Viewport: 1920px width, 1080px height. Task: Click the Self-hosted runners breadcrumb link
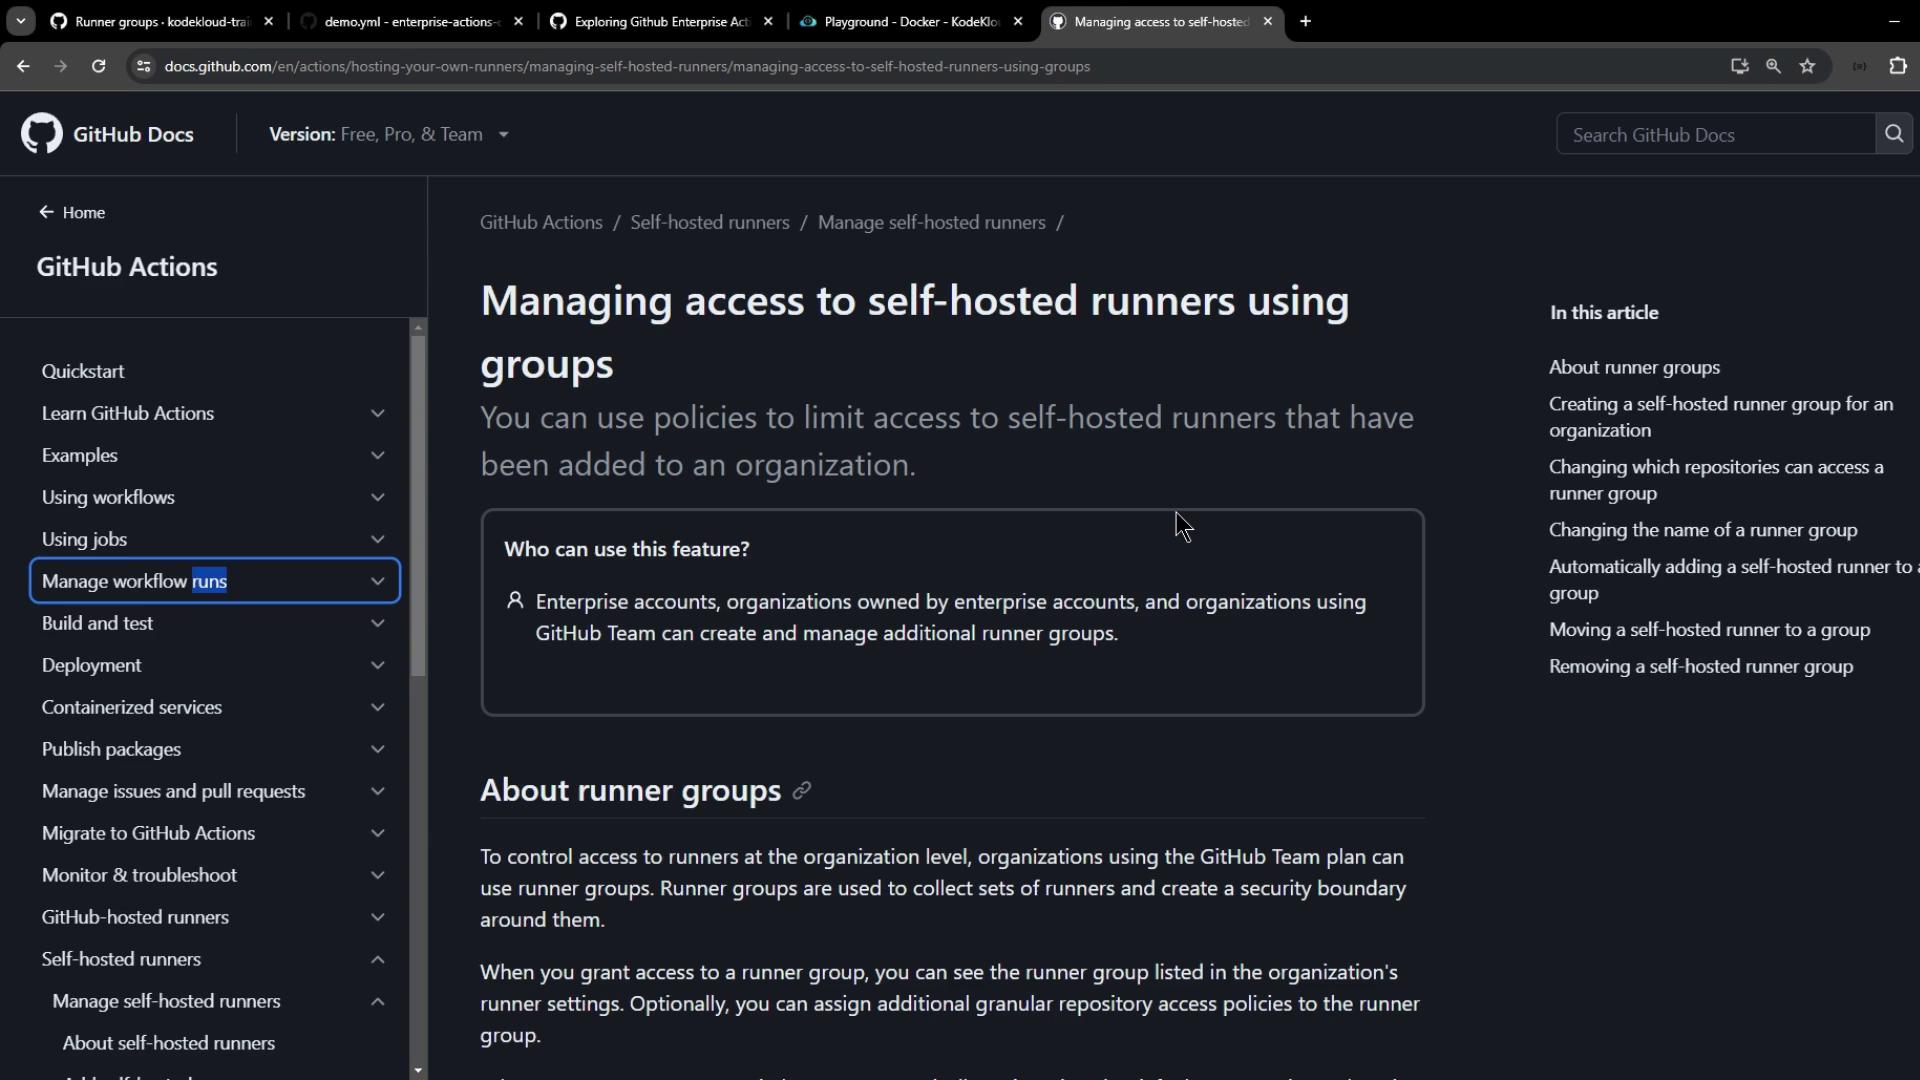coord(709,222)
